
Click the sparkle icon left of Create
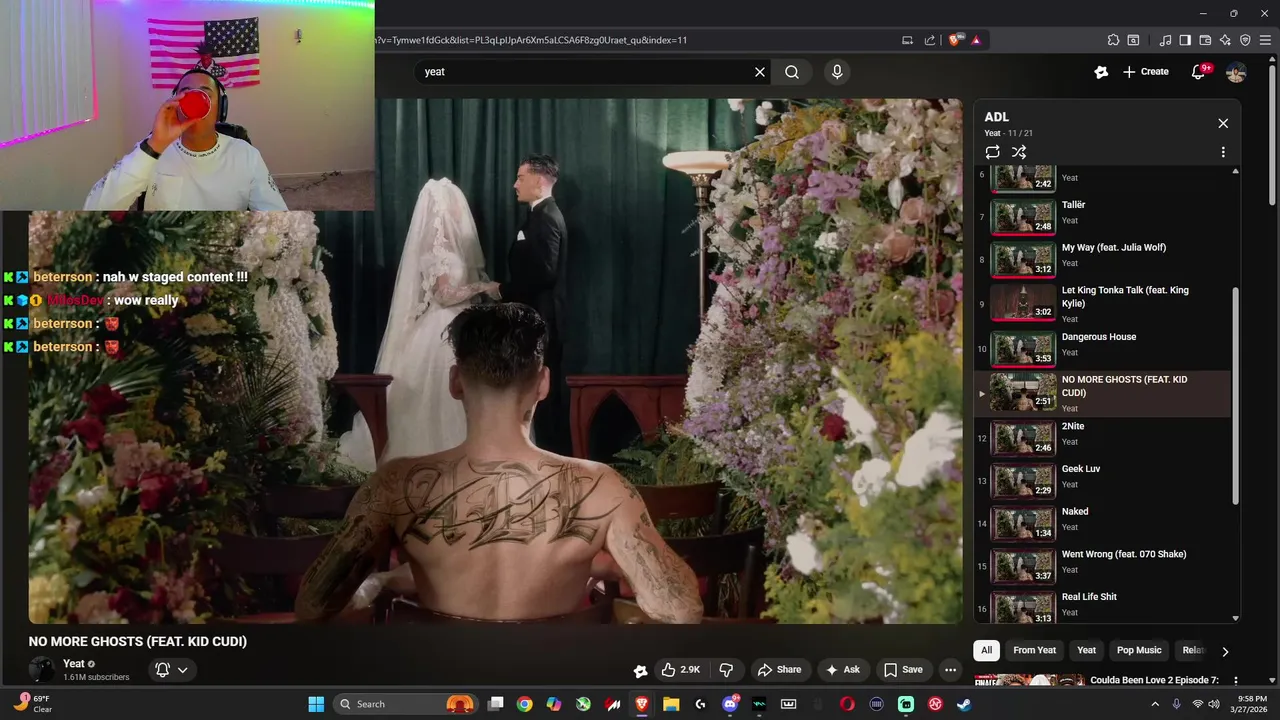[x=1101, y=72]
